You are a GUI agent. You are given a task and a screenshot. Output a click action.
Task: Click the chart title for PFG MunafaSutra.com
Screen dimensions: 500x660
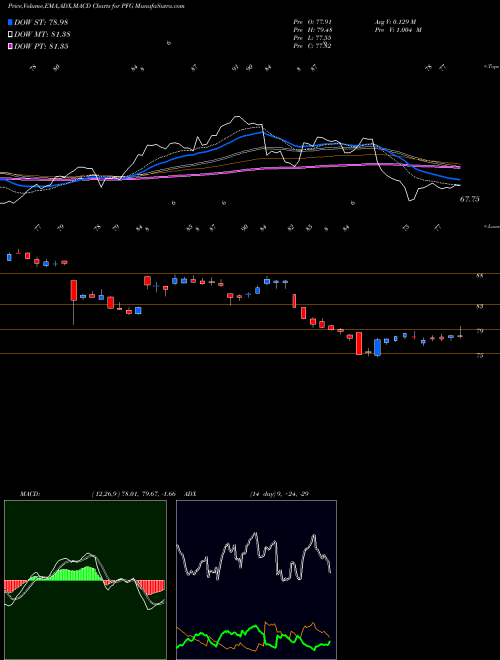(96, 7)
